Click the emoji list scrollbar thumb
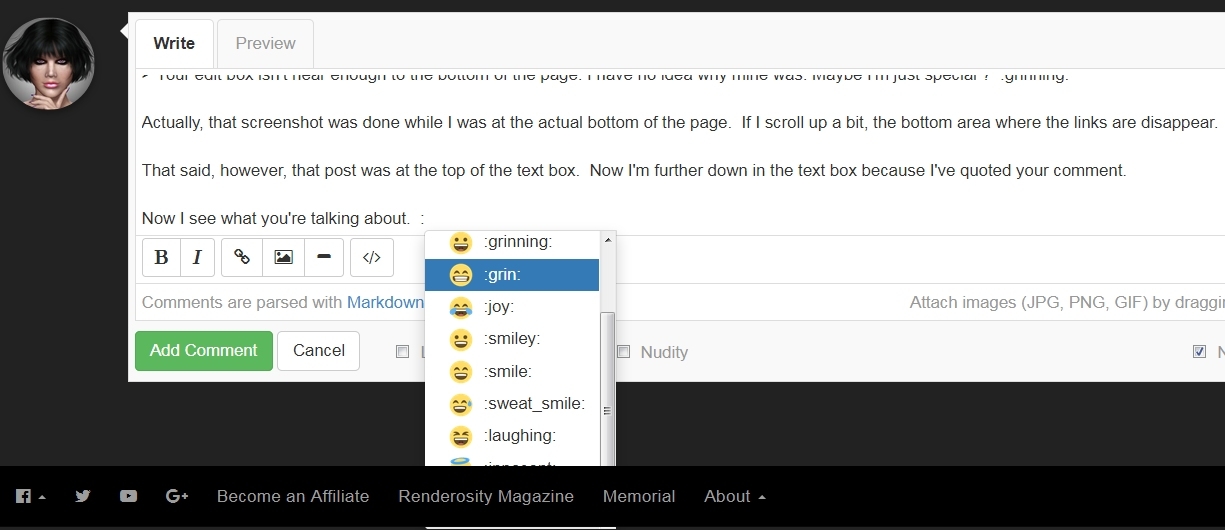 tap(607, 388)
